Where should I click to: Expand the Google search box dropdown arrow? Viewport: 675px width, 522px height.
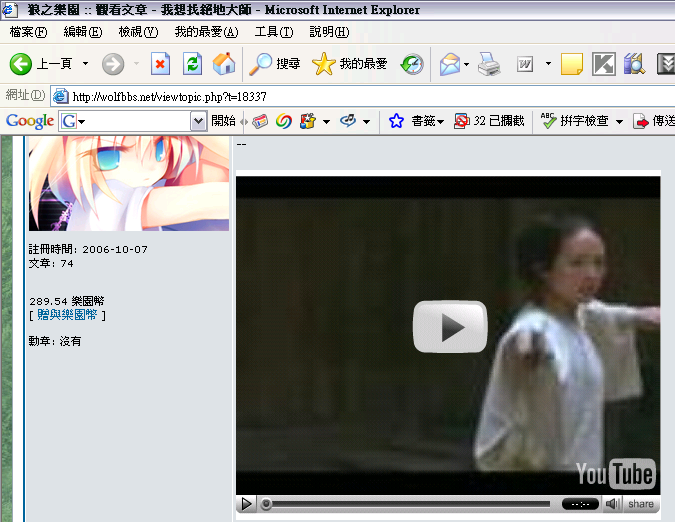198,121
